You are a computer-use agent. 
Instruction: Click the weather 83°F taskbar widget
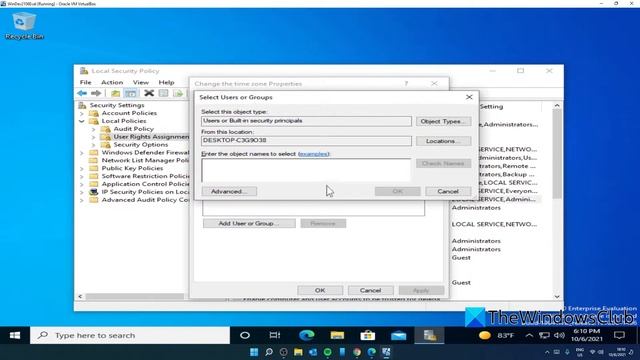[x=497, y=336]
